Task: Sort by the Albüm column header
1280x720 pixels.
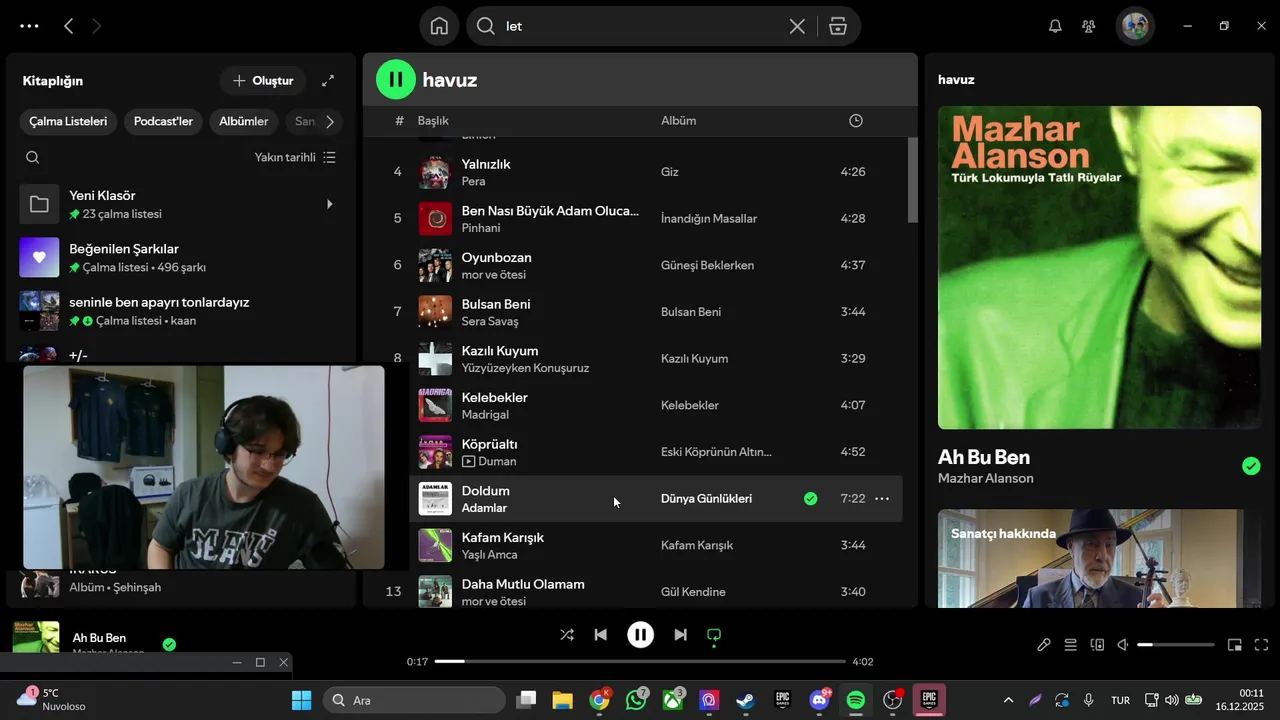Action: [678, 121]
